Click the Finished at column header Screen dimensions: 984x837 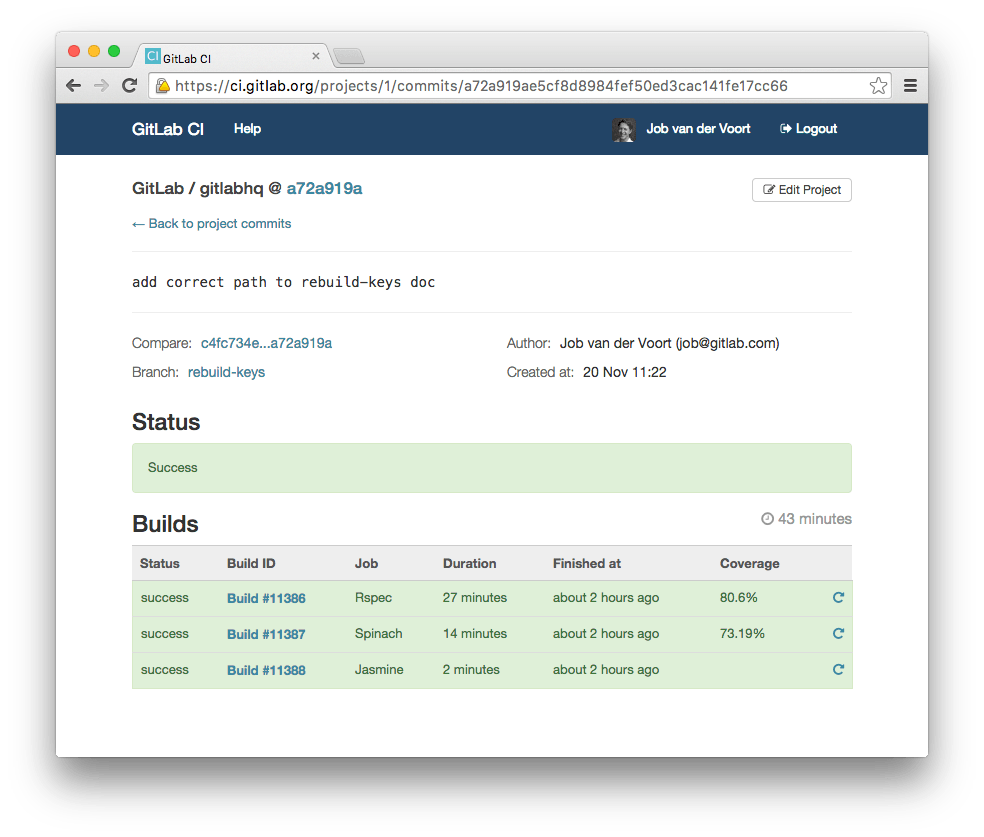pos(587,563)
